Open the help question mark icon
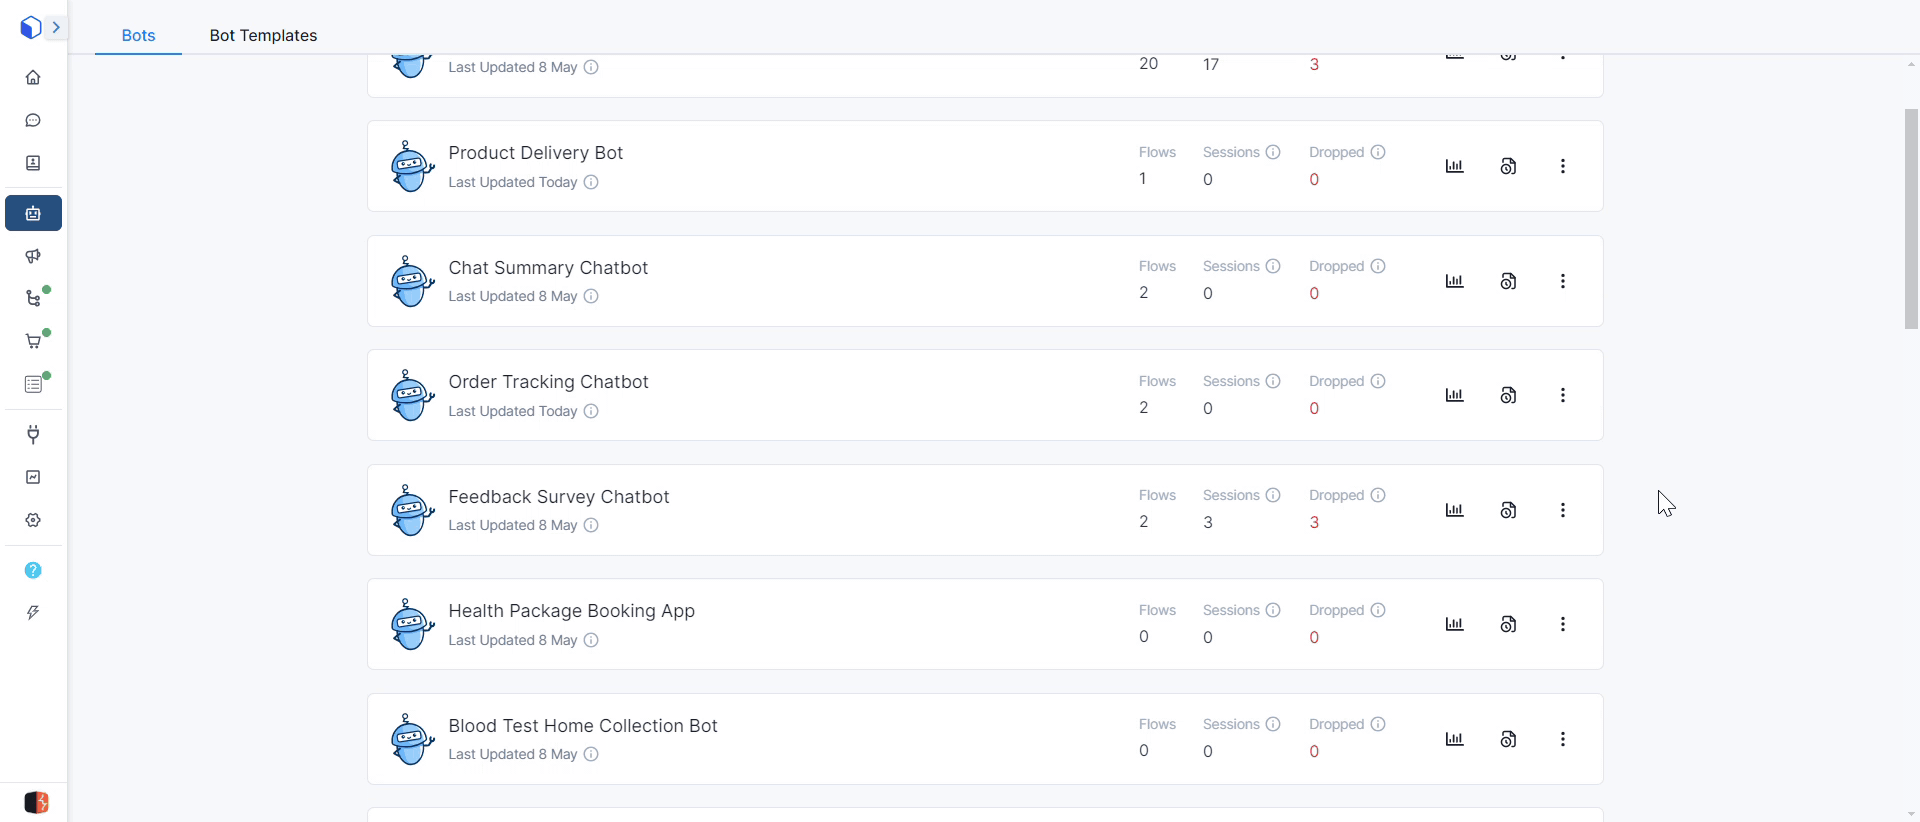This screenshot has height=822, width=1920. coord(33,570)
